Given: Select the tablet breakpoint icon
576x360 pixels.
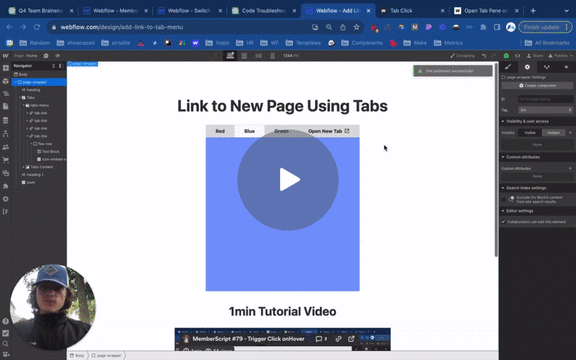Looking at the screenshot, I should click(x=244, y=56).
